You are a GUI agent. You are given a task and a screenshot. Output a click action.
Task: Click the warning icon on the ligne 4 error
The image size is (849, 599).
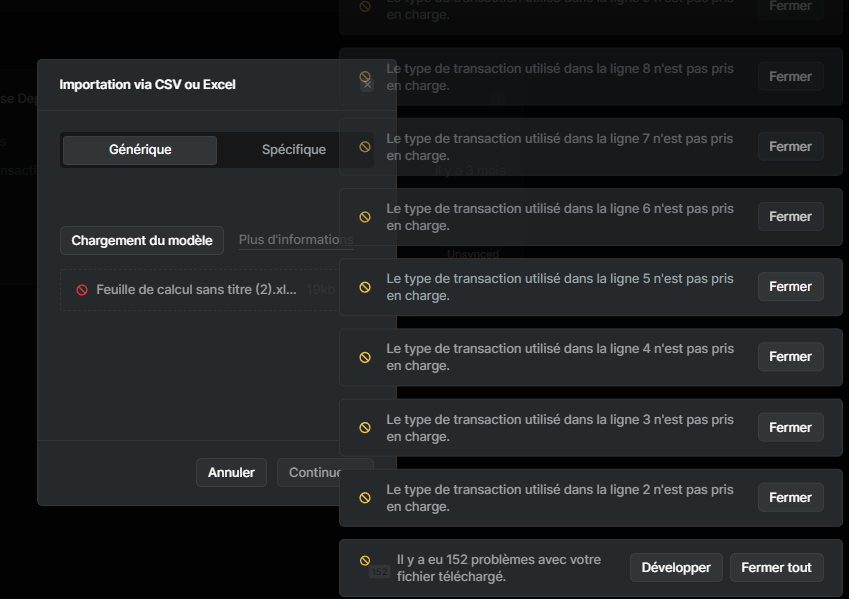pyautogui.click(x=365, y=357)
